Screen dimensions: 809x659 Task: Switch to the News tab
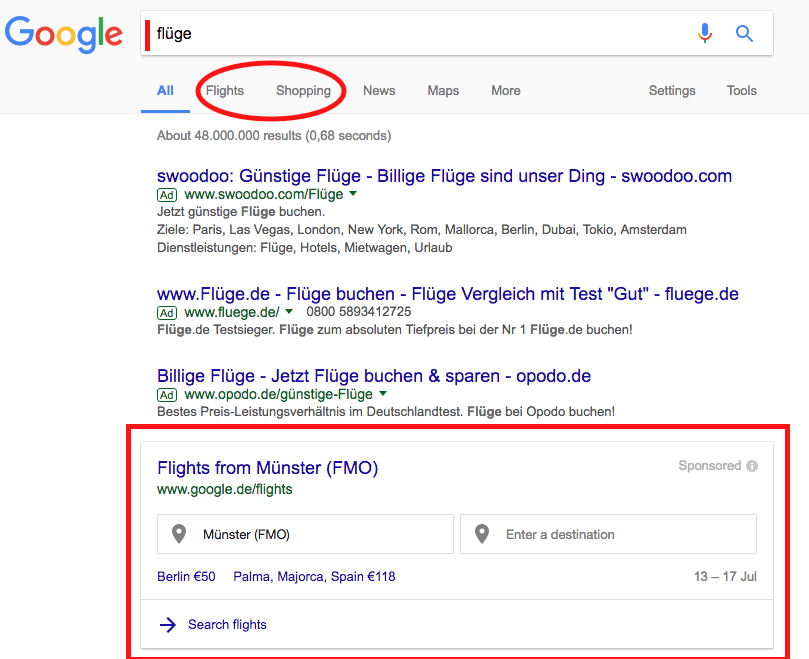pos(379,91)
